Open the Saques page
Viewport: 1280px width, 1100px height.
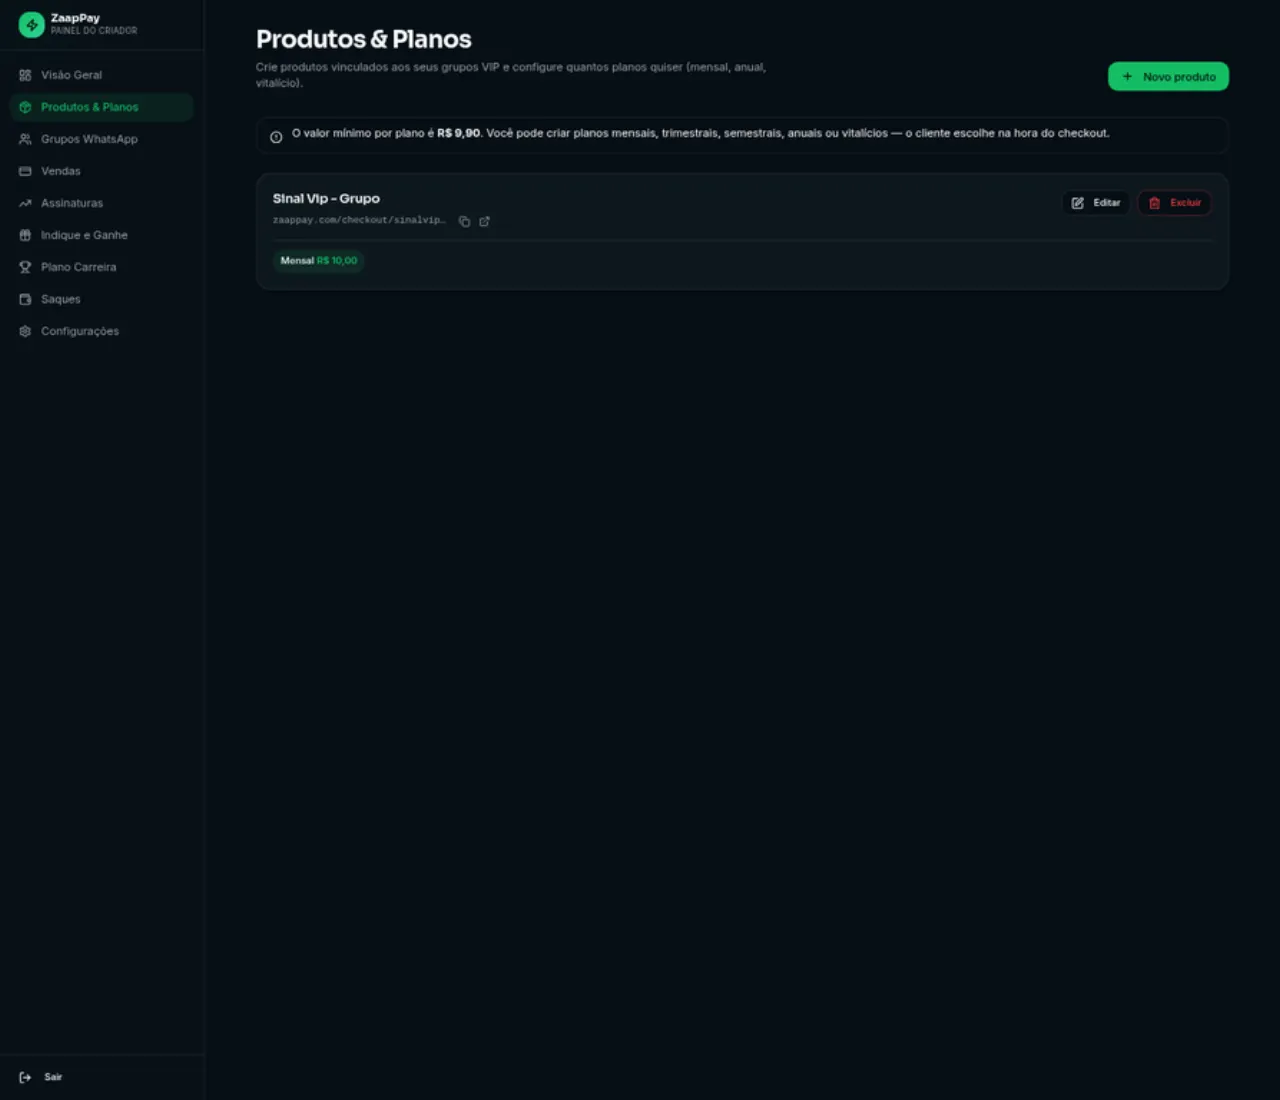(101, 299)
